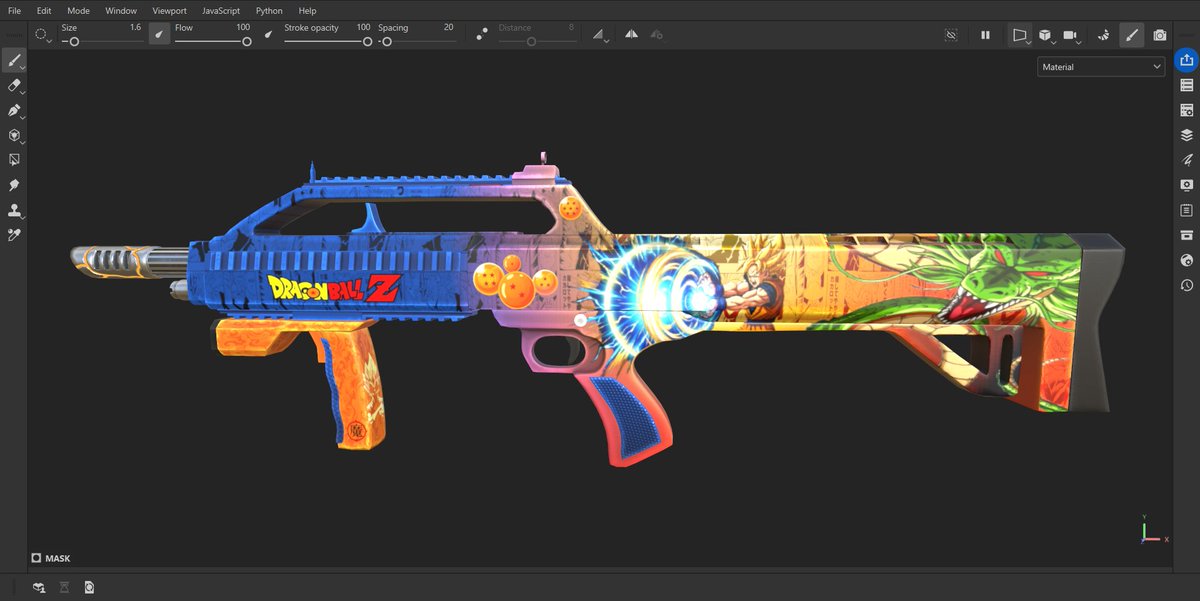
Task: Click first bottom status bar icon
Action: click(x=39, y=587)
